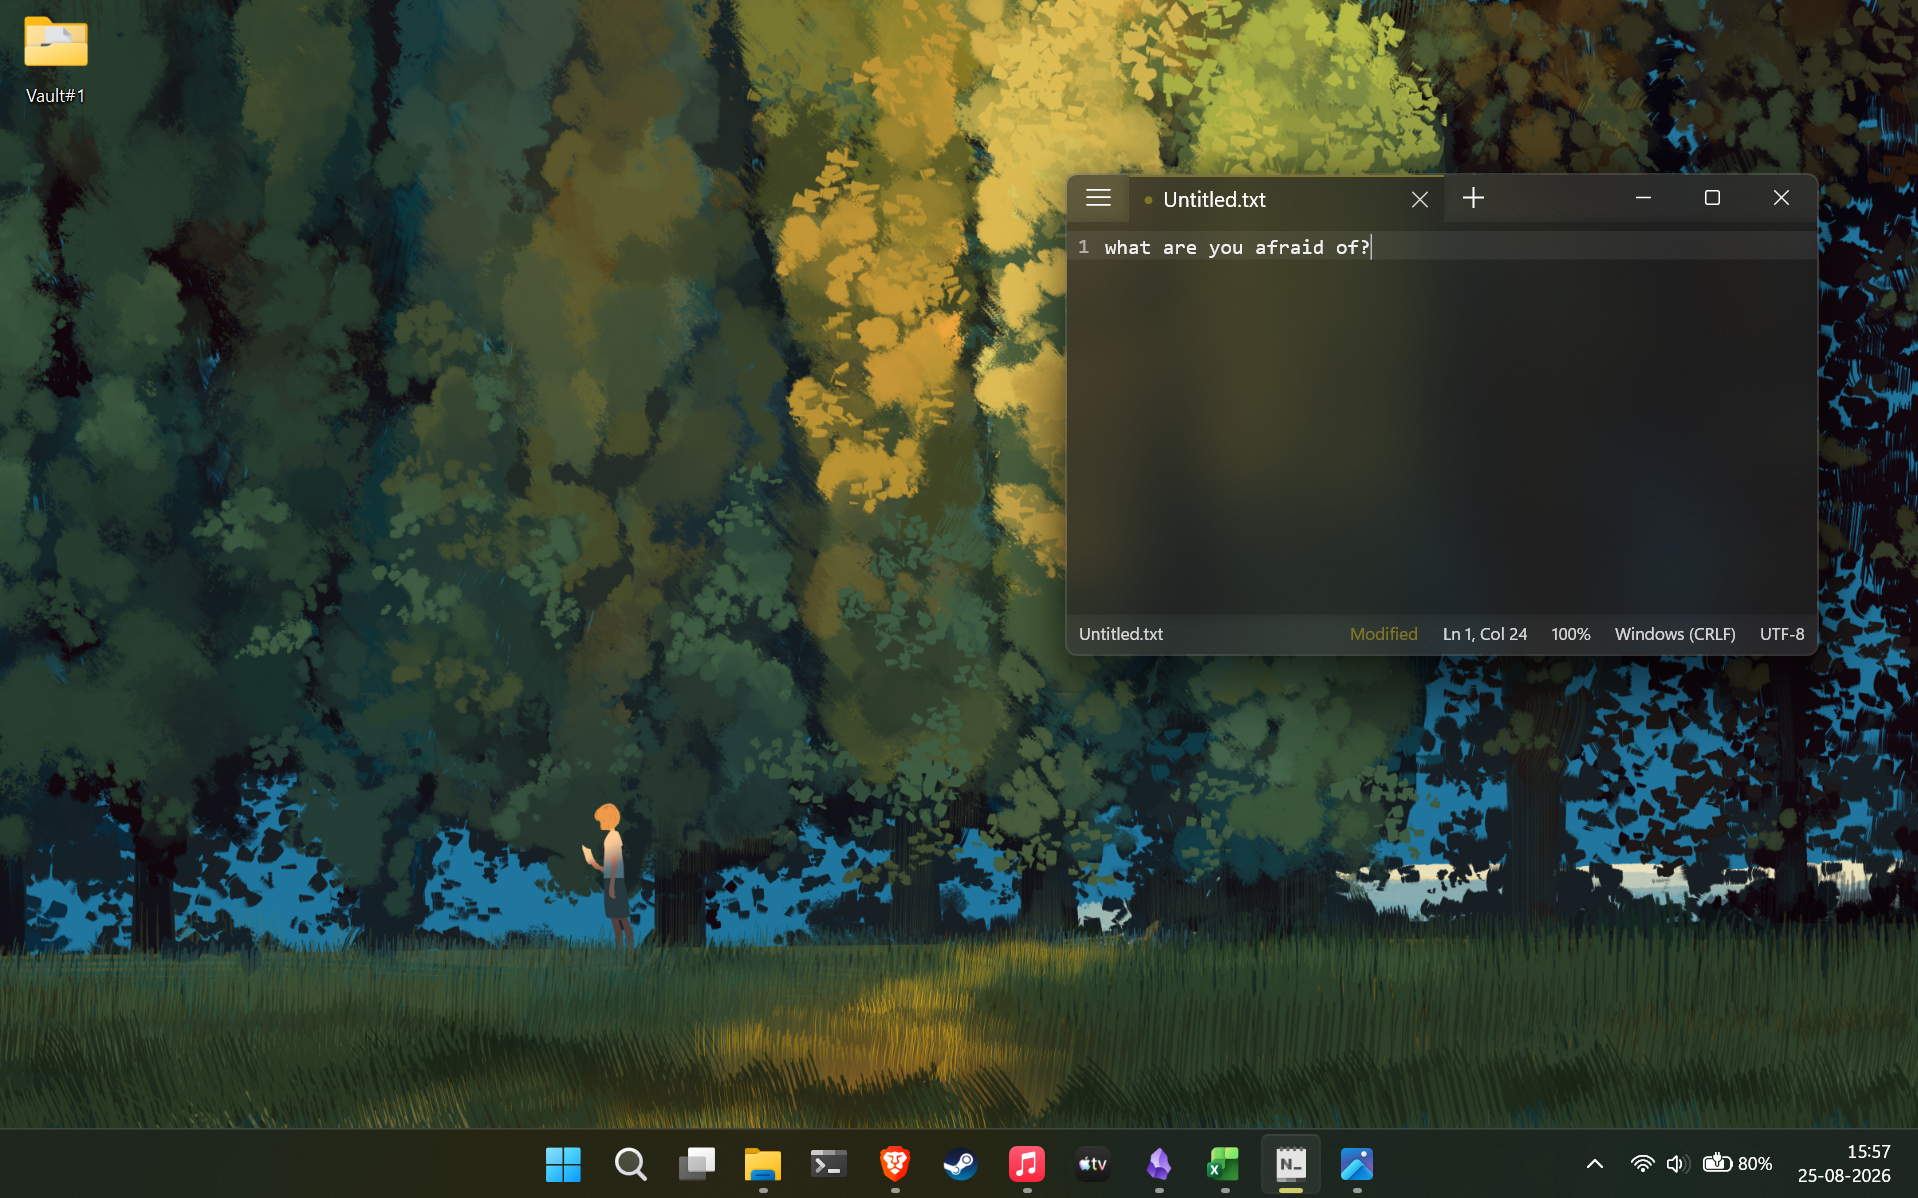Open Windows Search from the taskbar
Viewport: 1918px width, 1198px height.
(x=630, y=1164)
